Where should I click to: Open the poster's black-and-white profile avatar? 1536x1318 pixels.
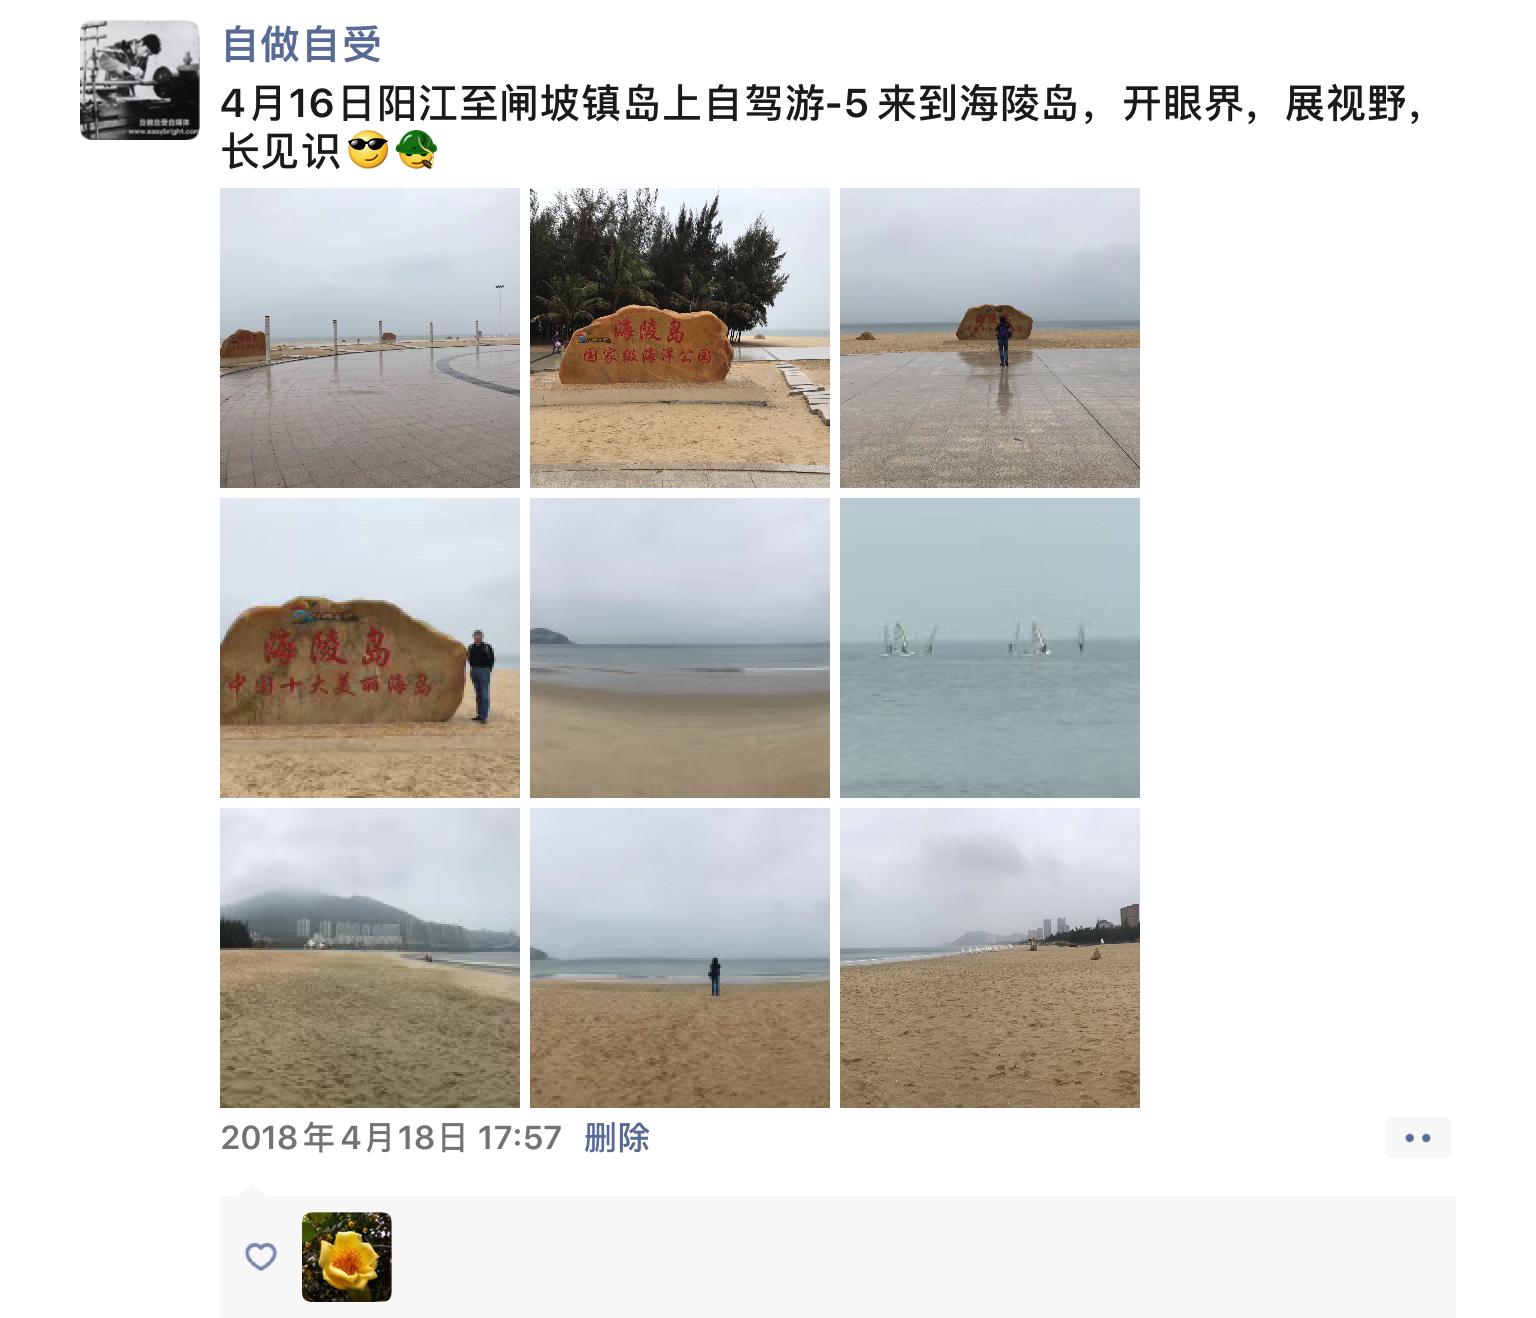tap(140, 80)
